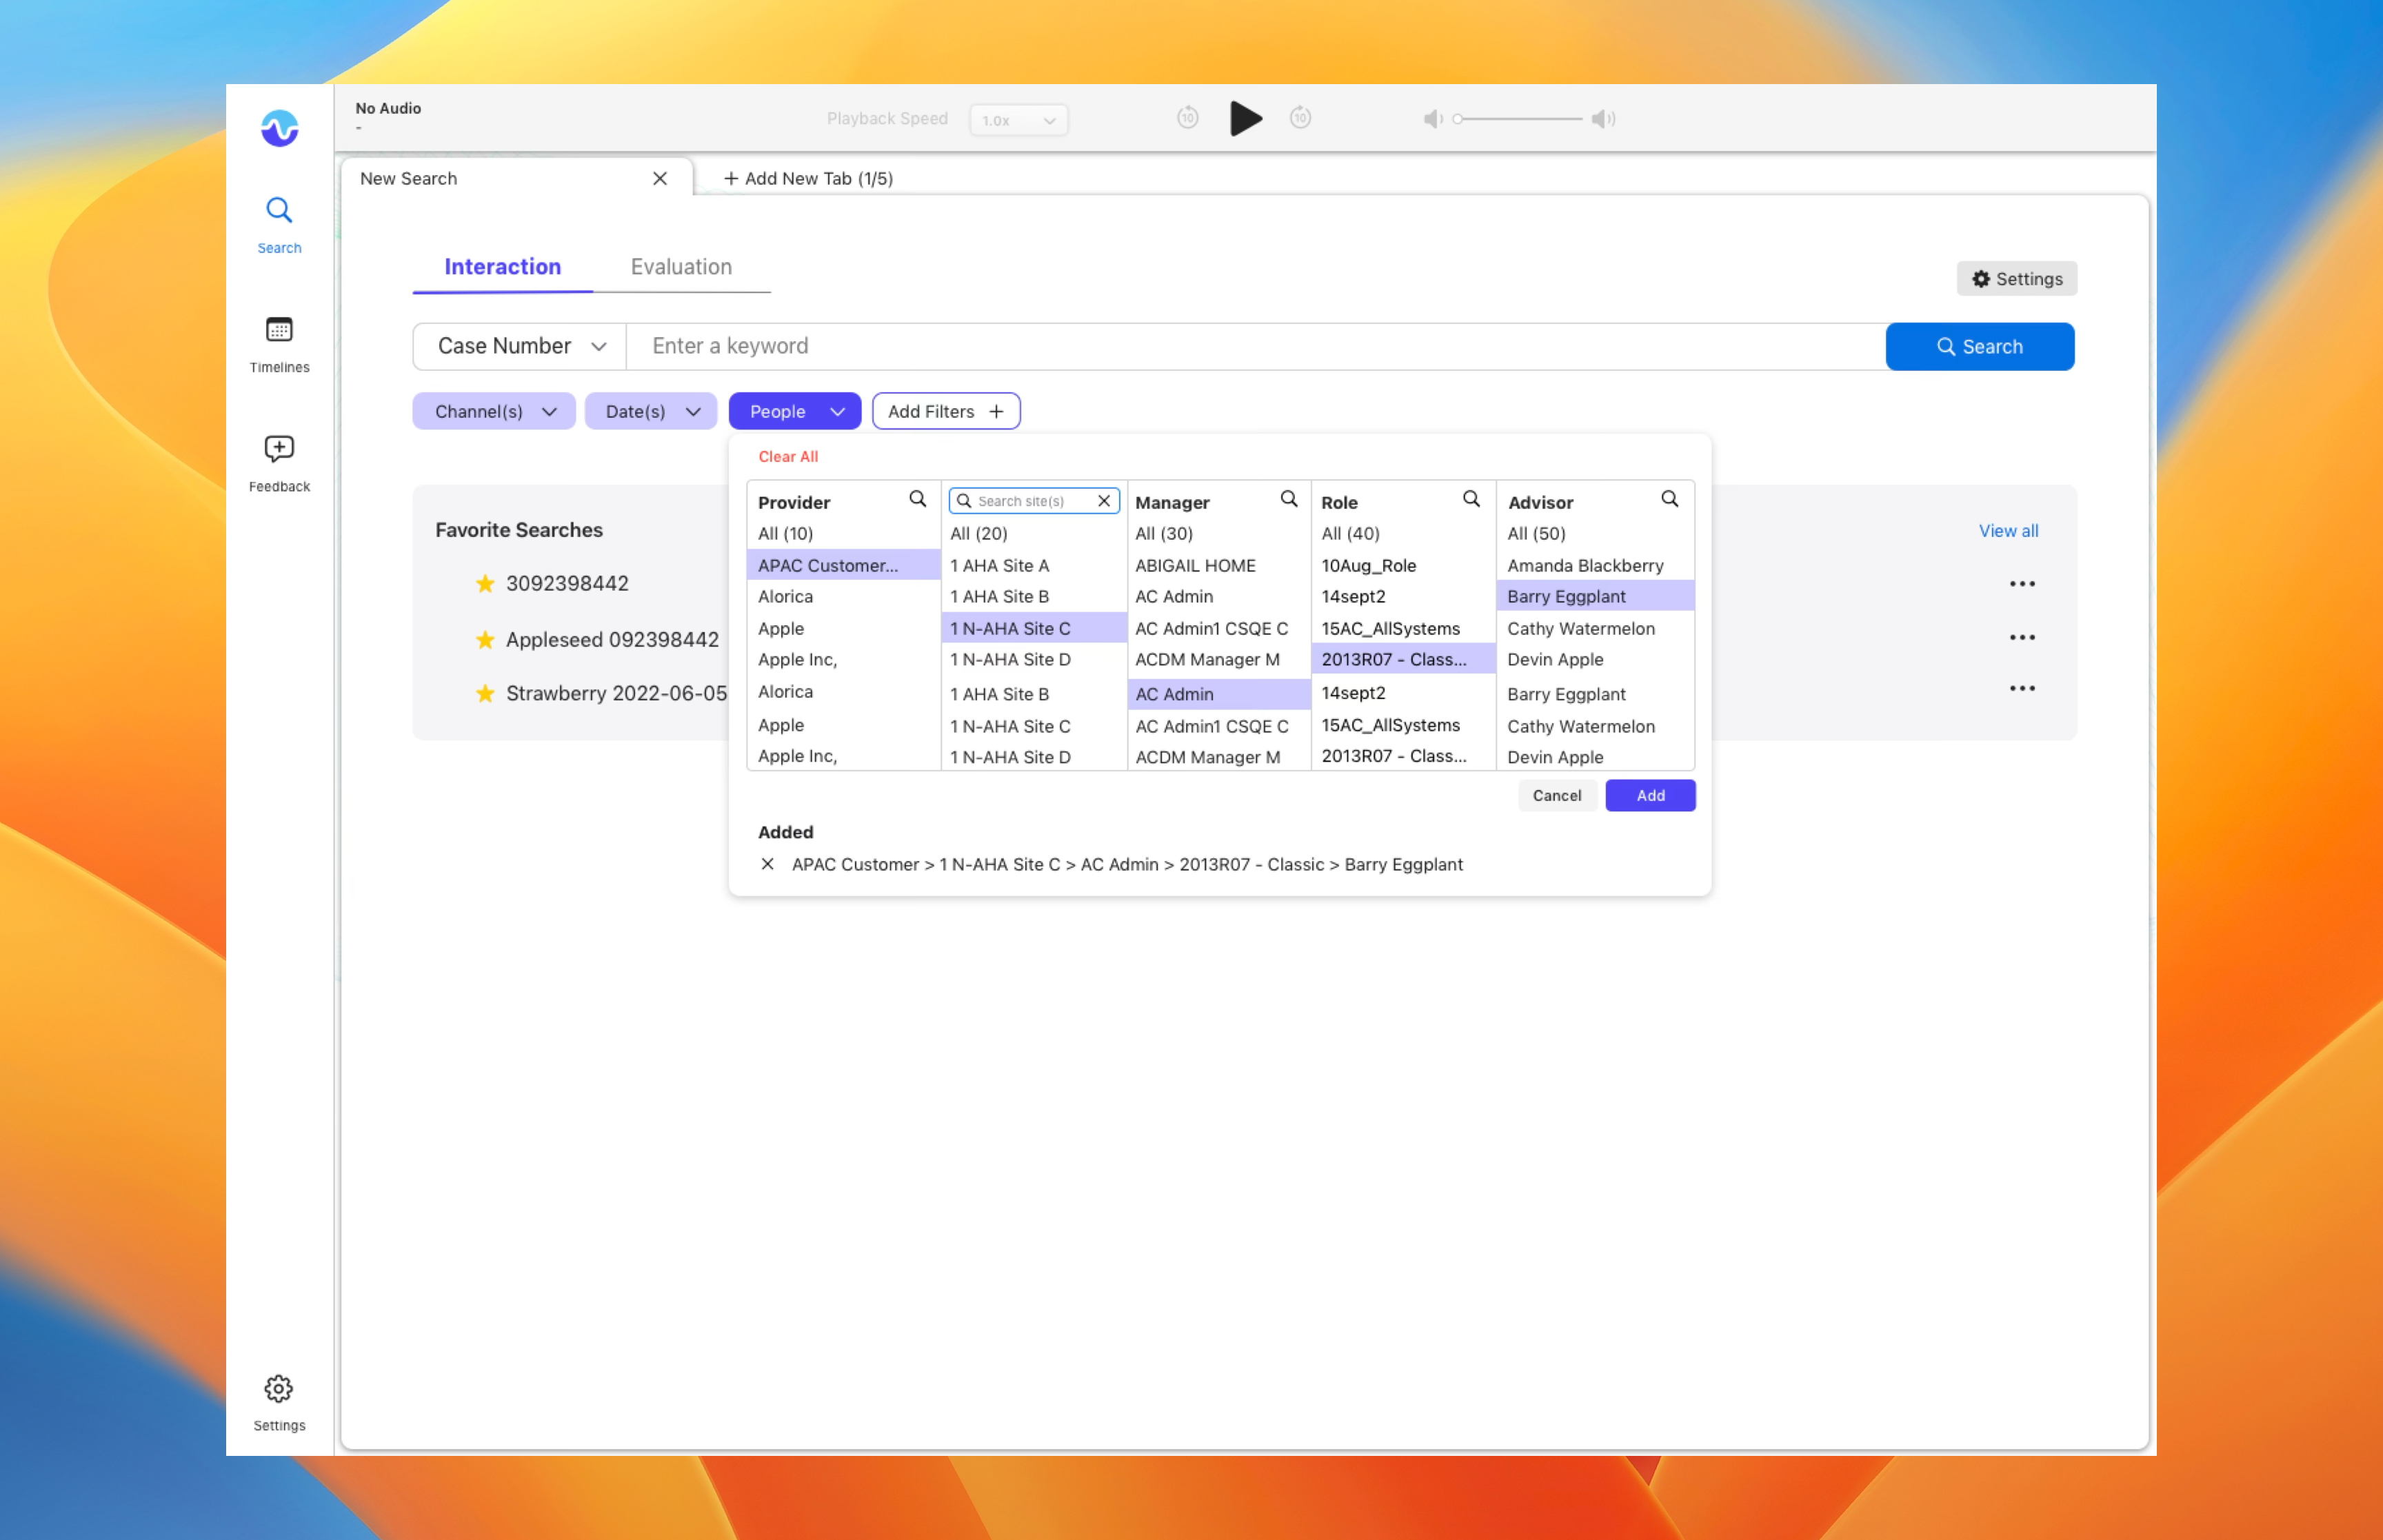Select Alorica in the Provider list
The width and height of the screenshot is (2383, 1540).
[785, 596]
